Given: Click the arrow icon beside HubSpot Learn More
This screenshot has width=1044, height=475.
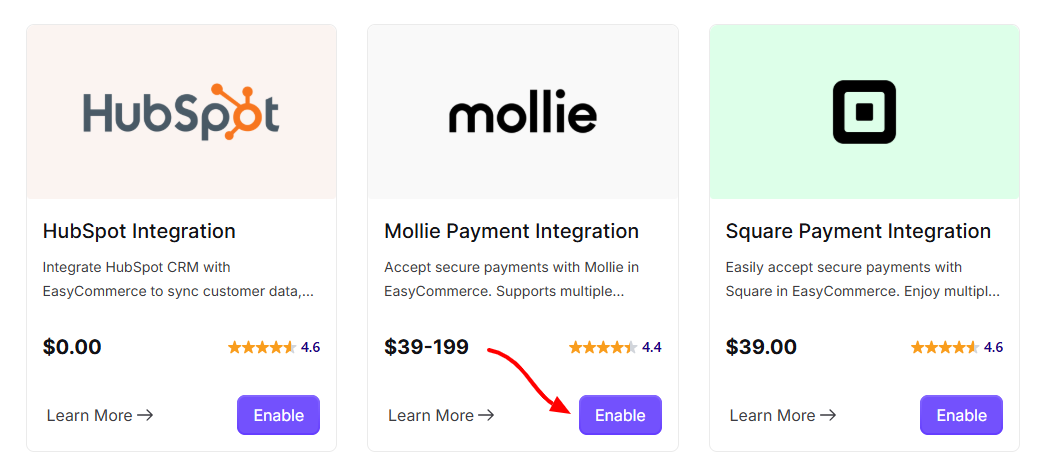Looking at the screenshot, I should point(145,416).
